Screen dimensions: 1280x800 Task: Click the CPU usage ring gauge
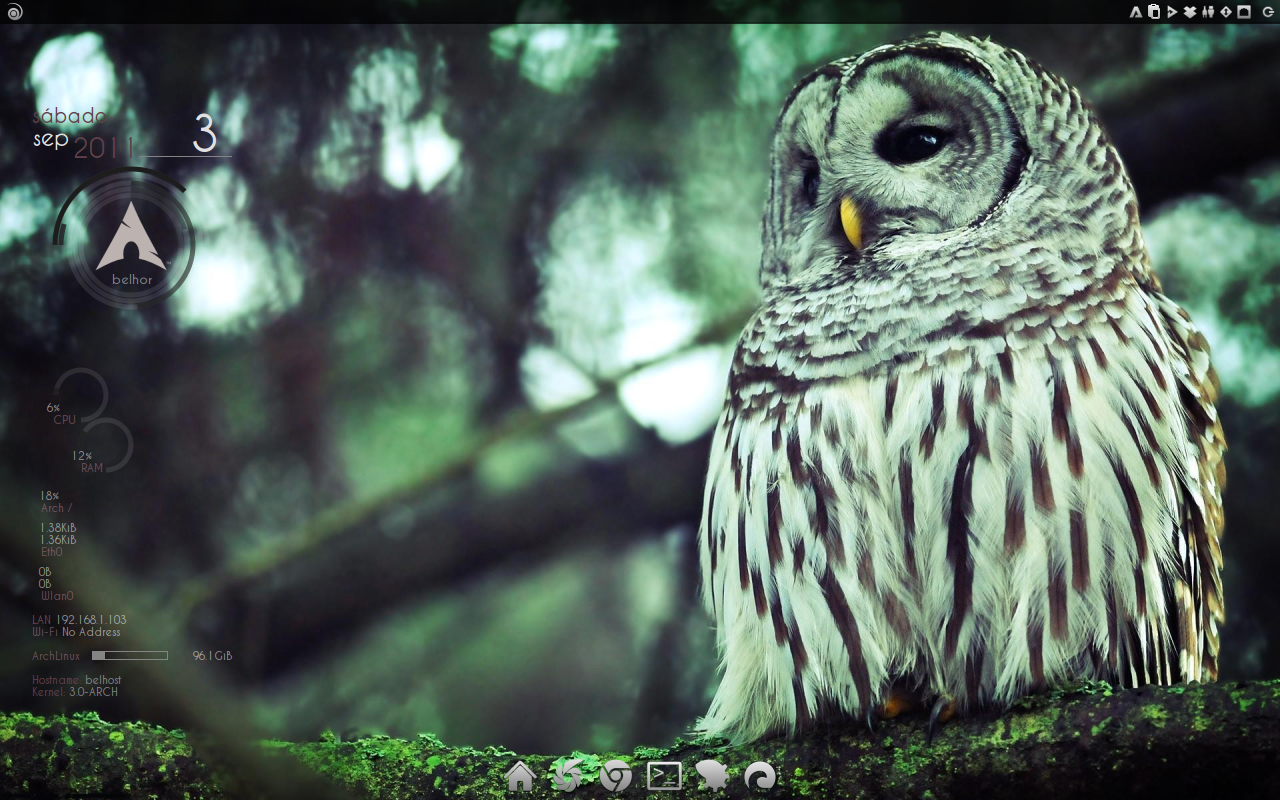[82, 396]
